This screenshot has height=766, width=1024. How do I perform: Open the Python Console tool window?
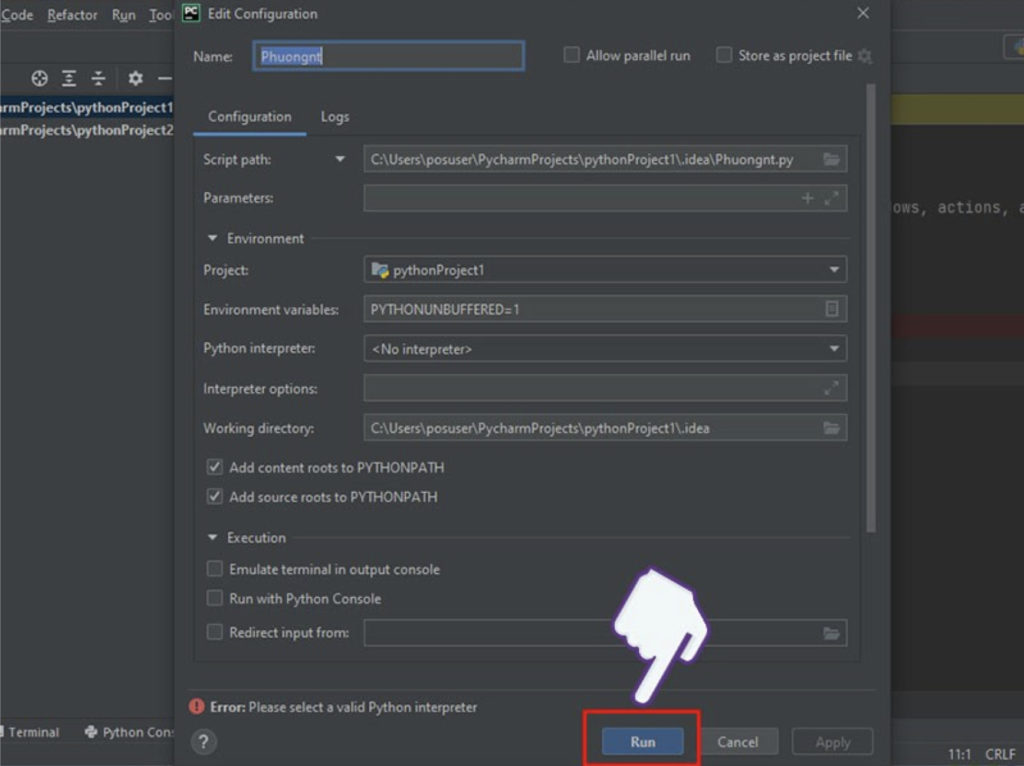(129, 732)
